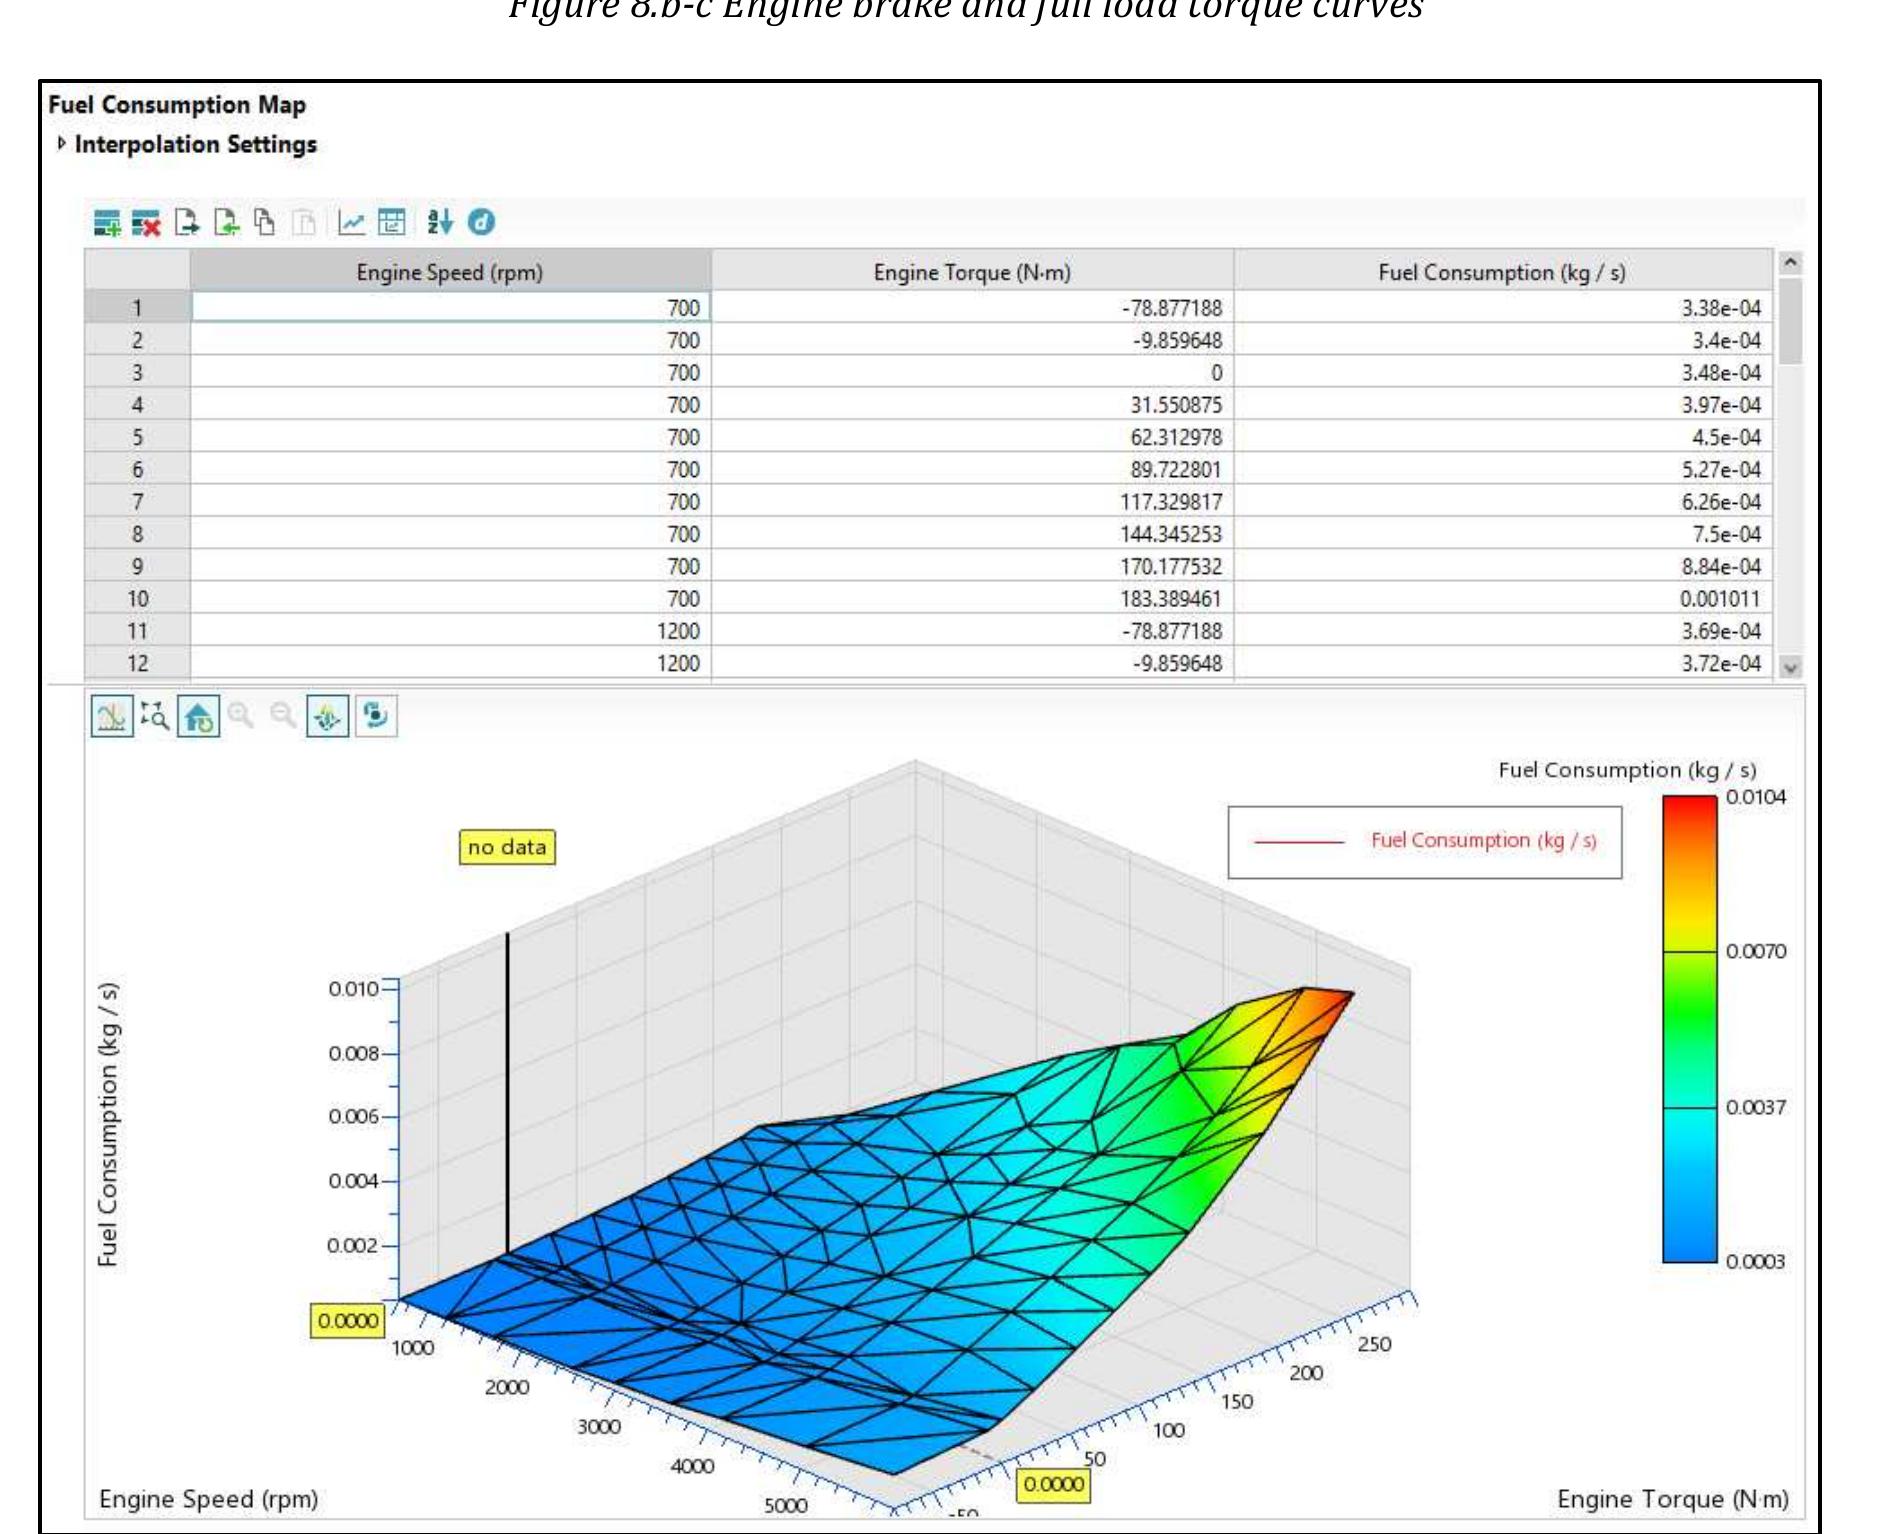
Task: Click torque cell showing -78.877188 in row 1
Action: [x=972, y=308]
